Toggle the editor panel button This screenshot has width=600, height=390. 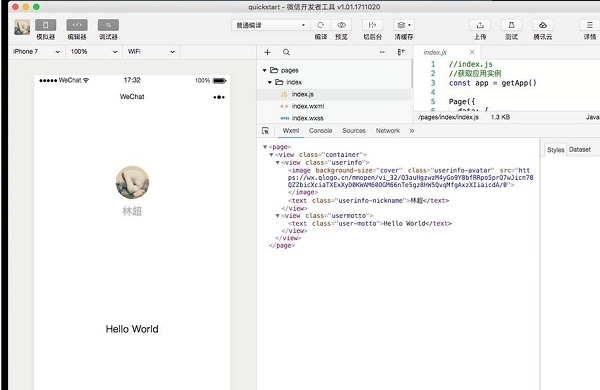coord(77,25)
